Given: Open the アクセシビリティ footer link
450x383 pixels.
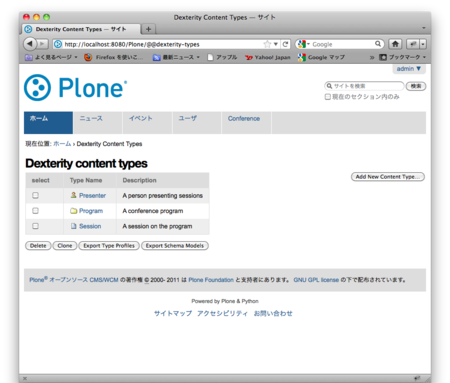Looking at the screenshot, I should coord(222,313).
